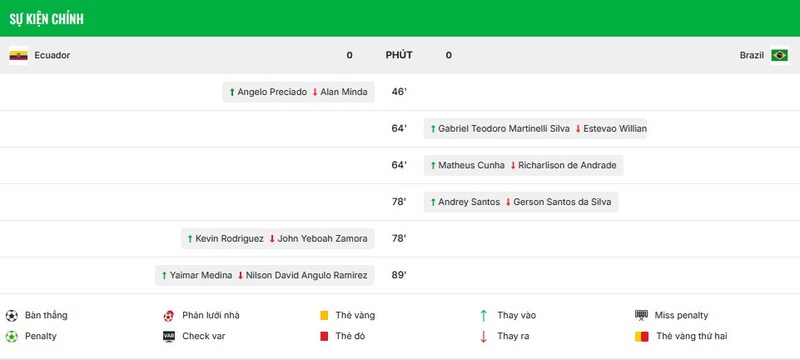Open the Matheus Cunha substitution event
800x360 pixels.
523,165
